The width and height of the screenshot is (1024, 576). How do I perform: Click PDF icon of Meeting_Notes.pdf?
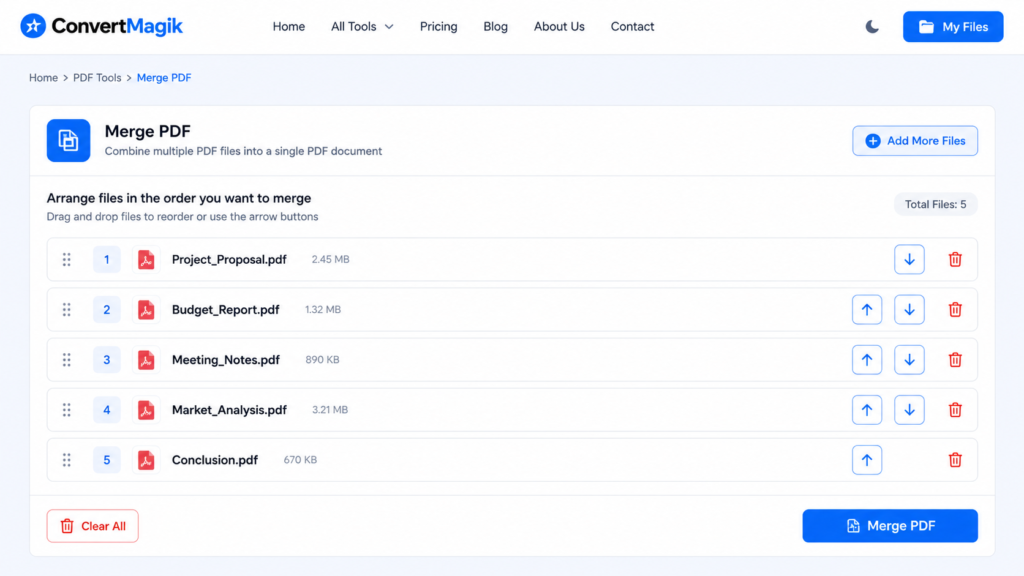[x=146, y=360]
